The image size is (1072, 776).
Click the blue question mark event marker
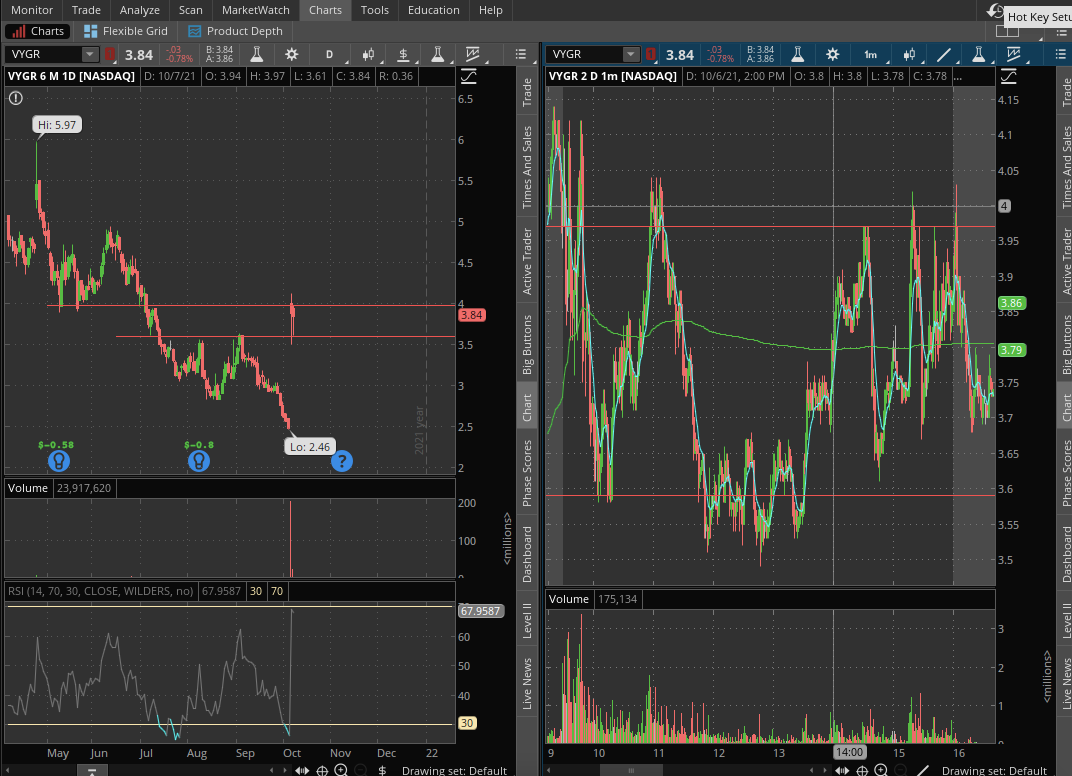342,461
